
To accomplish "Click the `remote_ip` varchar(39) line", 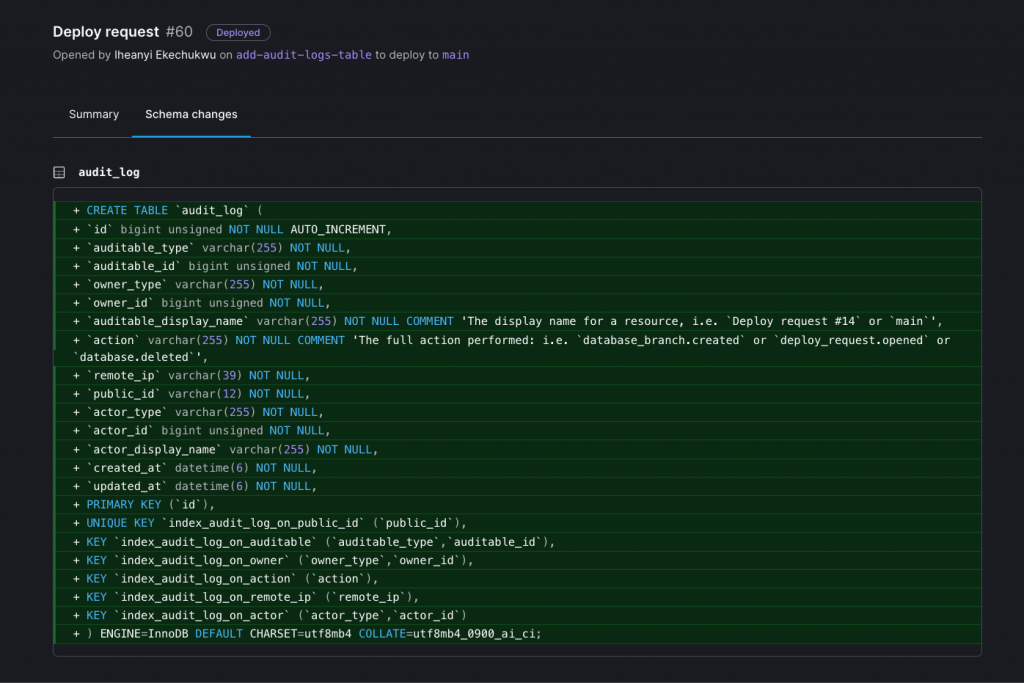I will pyautogui.click(x=517, y=375).
